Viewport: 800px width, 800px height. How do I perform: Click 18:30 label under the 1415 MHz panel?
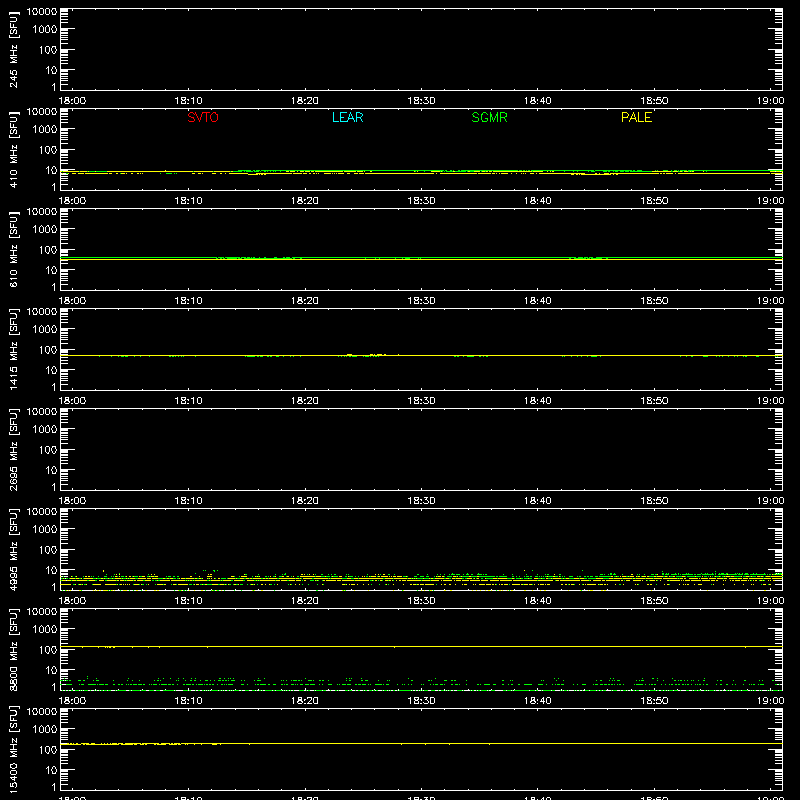tap(421, 401)
